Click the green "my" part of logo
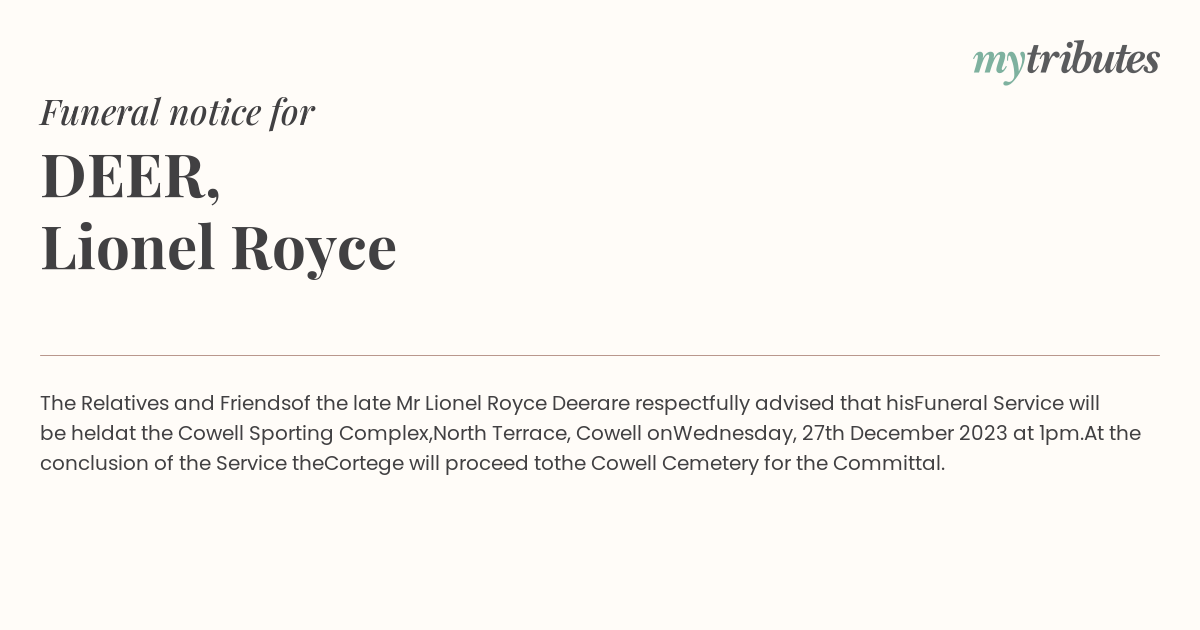 pyautogui.click(x=998, y=63)
